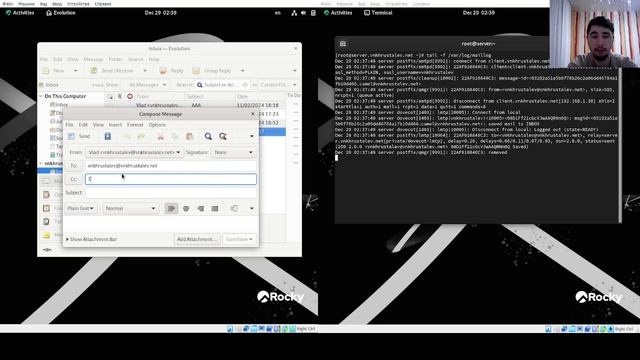Open the formatting bar overflow arrow

[251, 209]
